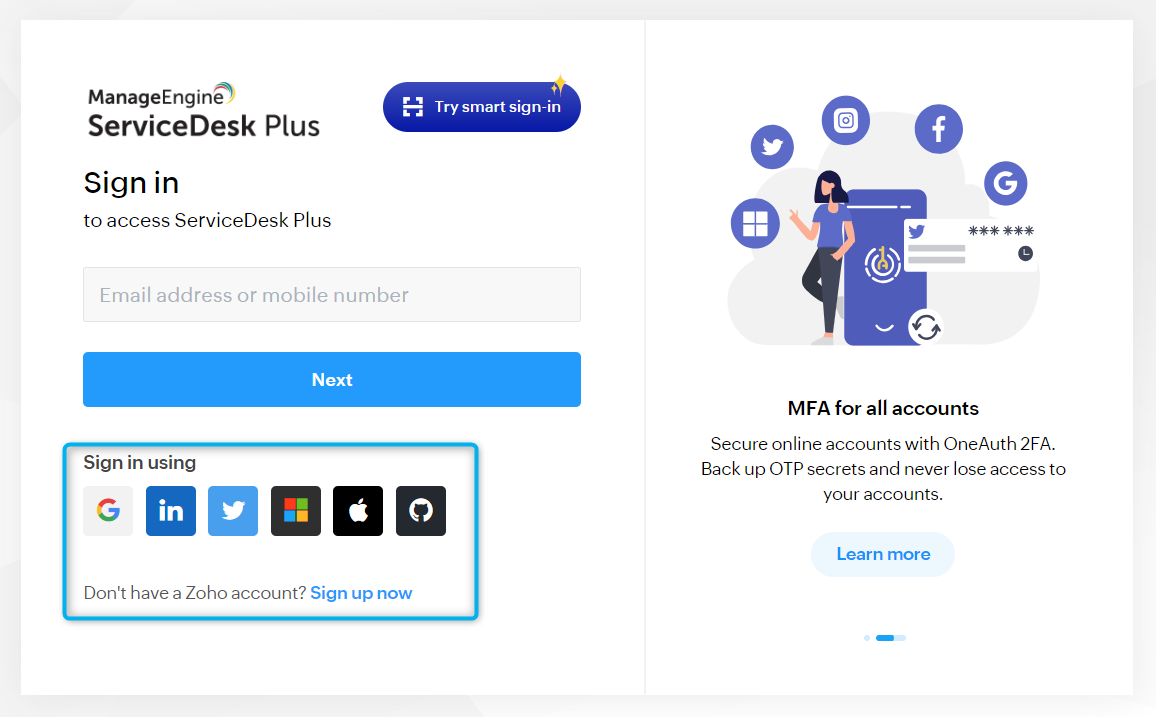Choose the Twitter sign-in icon
This screenshot has width=1156, height=717.
pos(233,511)
